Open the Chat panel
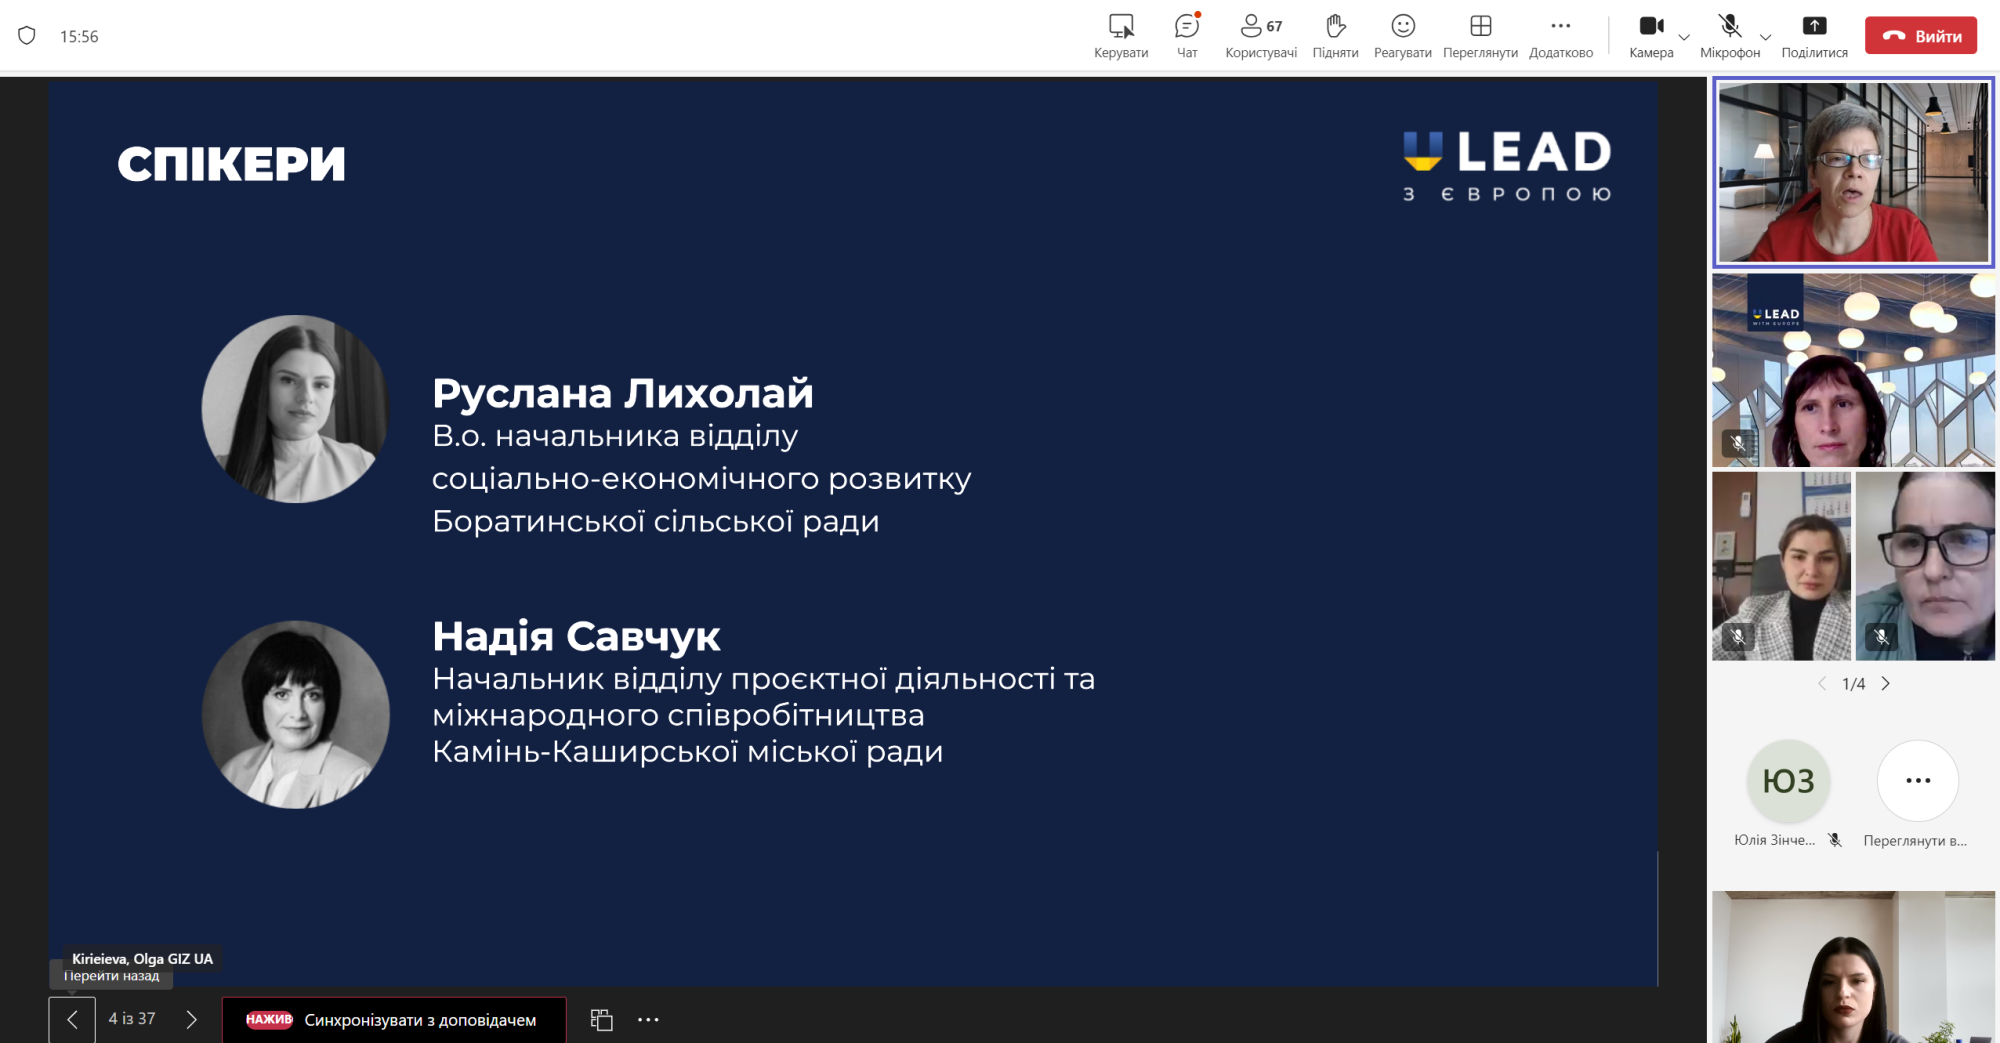 click(x=1187, y=35)
